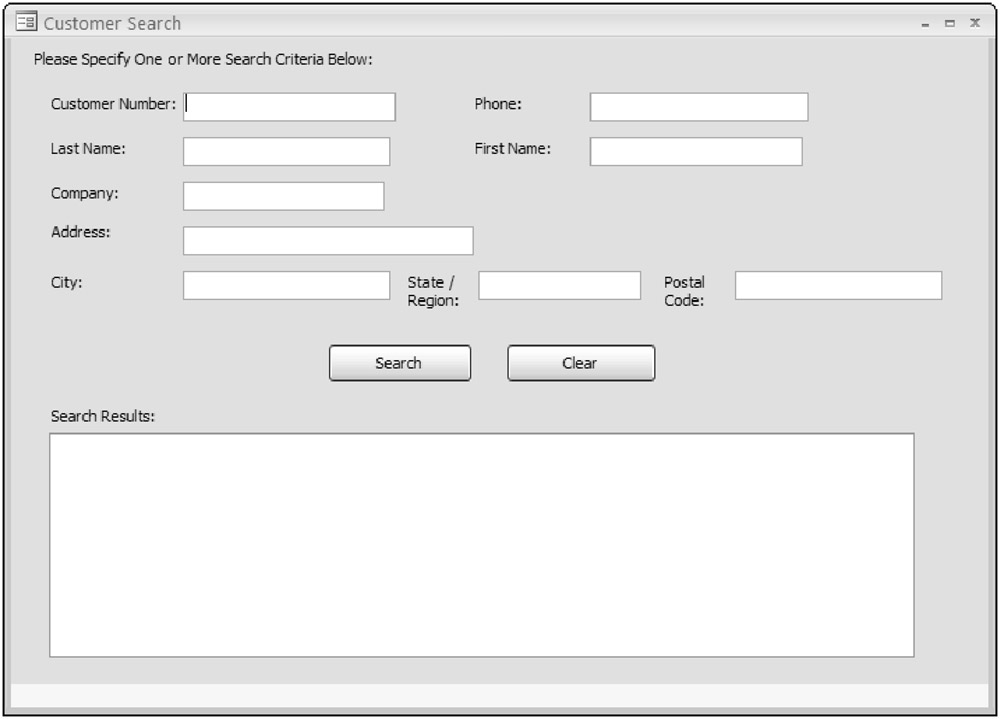Click the "Customer Number:" label
This screenshot has height=719, width=1000.
[x=113, y=104]
